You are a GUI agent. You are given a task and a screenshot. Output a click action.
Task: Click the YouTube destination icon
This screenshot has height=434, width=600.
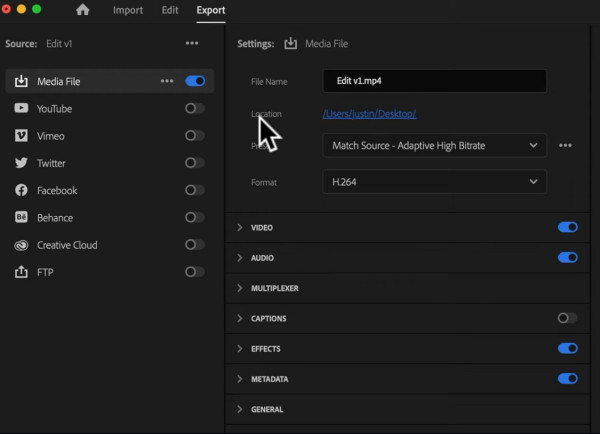tap(21, 108)
